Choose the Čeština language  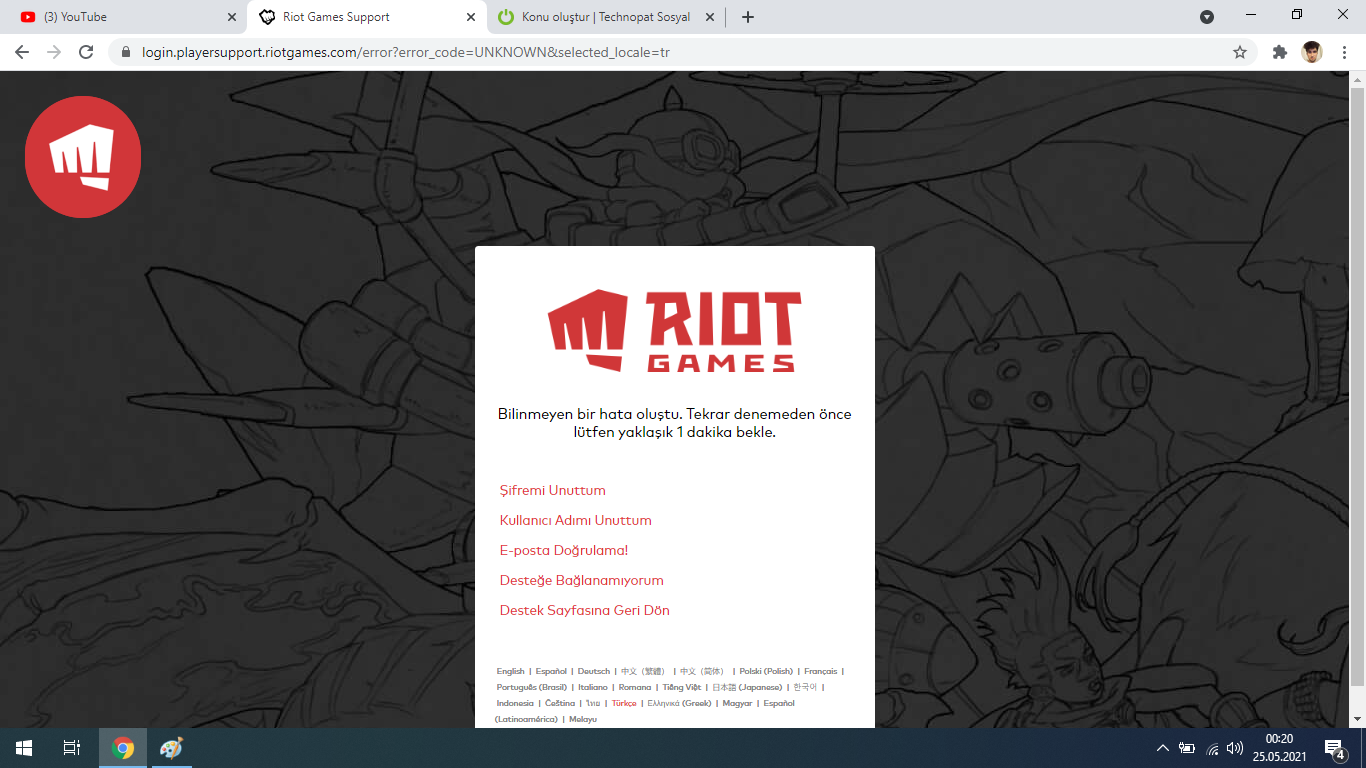[x=560, y=704]
